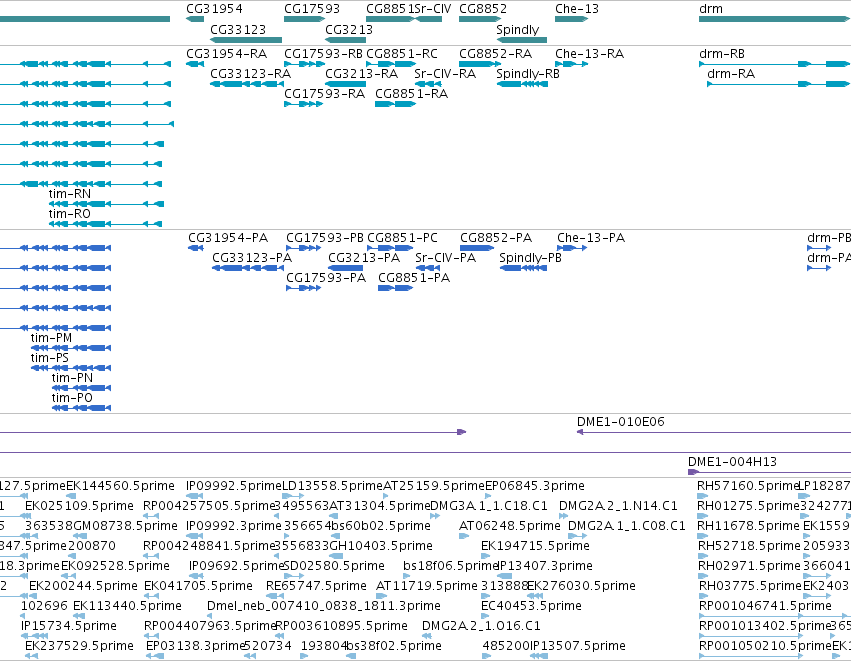Select the drm gene bar
The image size is (851, 661).
tap(775, 19)
